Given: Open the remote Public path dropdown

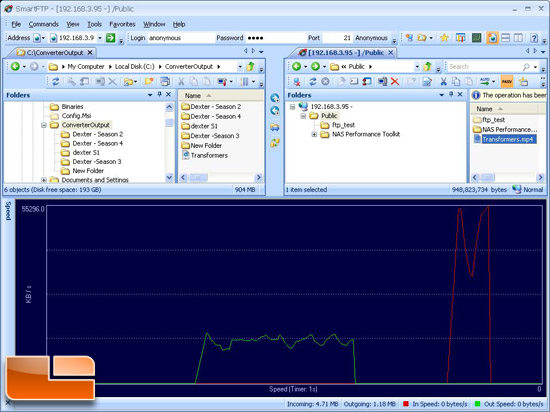Looking at the screenshot, I should [x=417, y=66].
